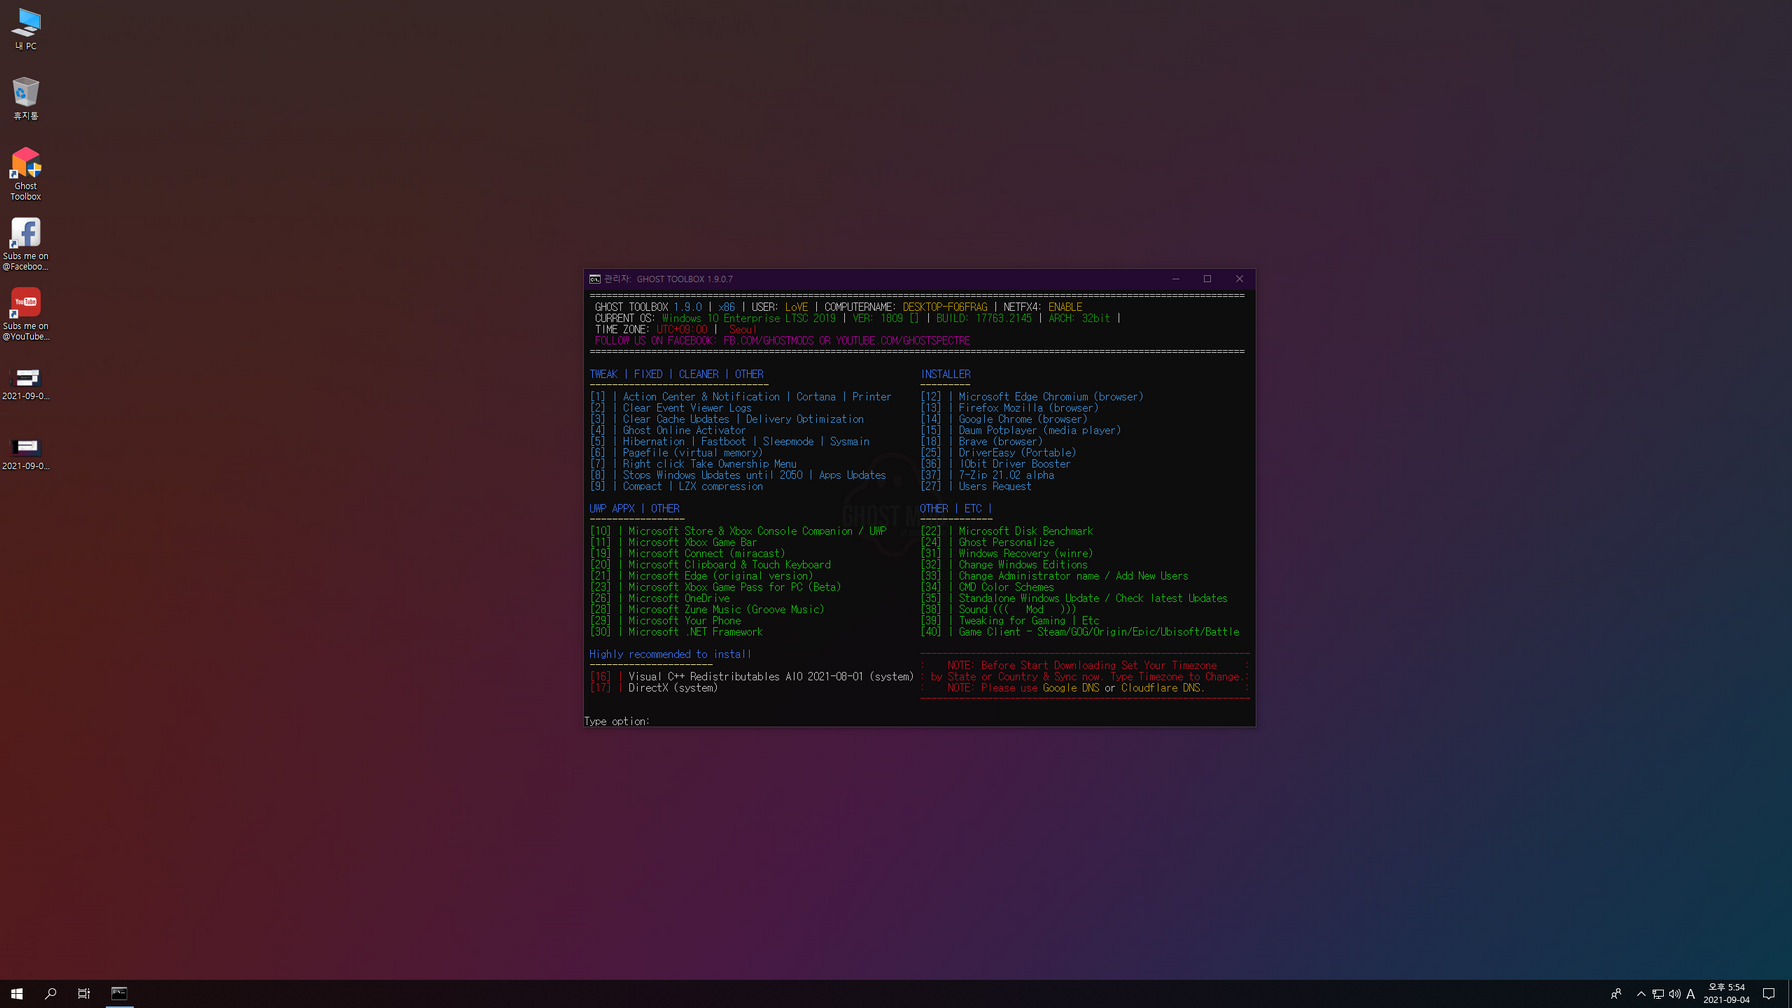
Task: Click 'IObit Driver Booster' text
Action: (1014, 464)
